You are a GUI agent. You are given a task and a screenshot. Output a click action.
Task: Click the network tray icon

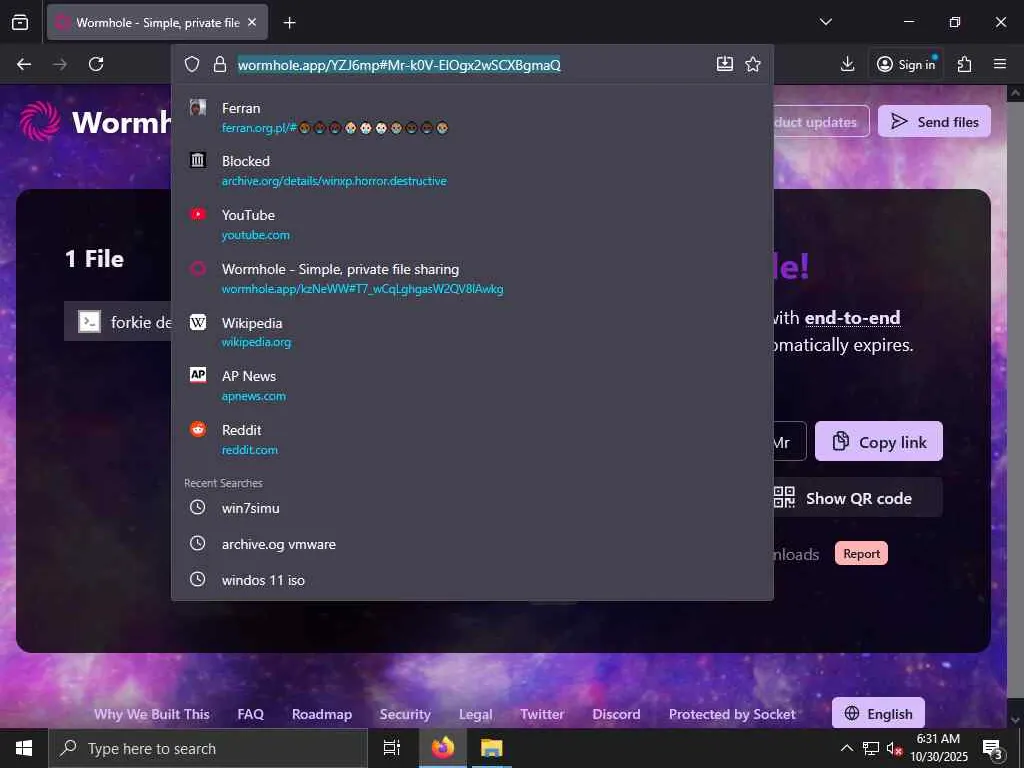point(871,748)
